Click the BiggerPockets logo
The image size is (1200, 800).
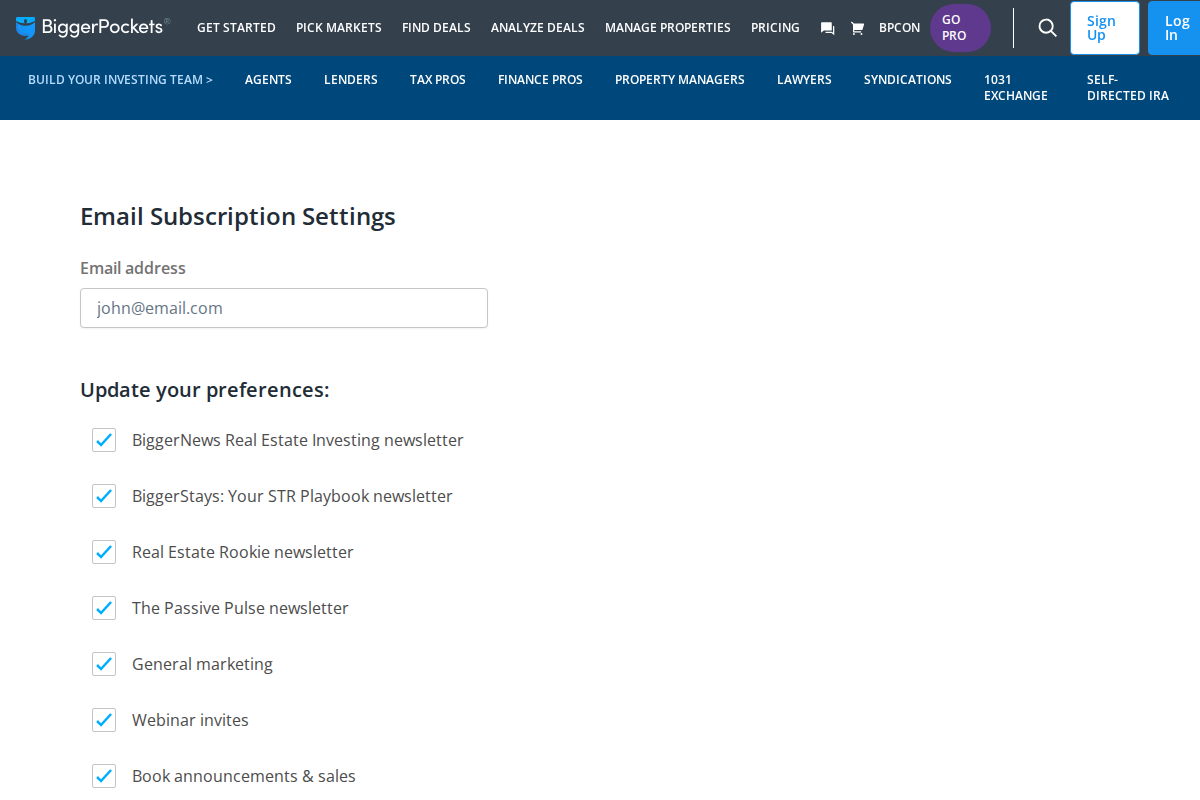coord(93,27)
